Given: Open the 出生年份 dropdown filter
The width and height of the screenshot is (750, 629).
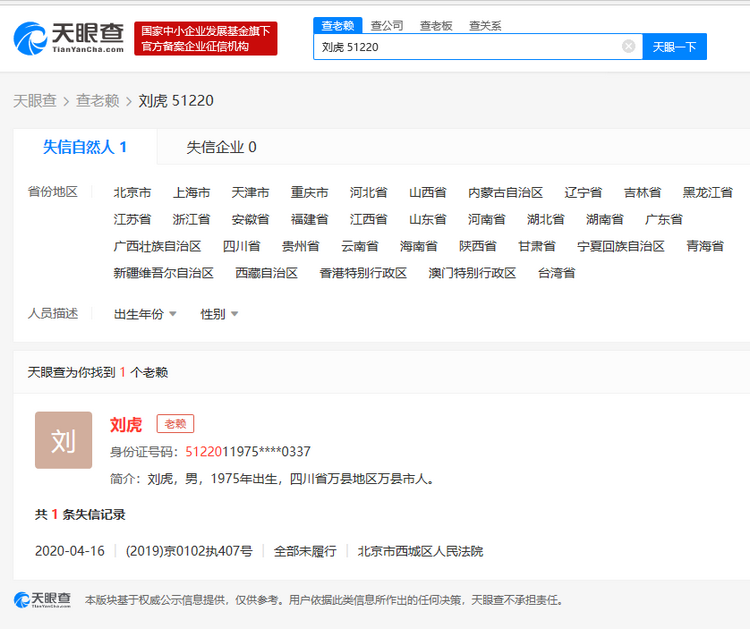Looking at the screenshot, I should [x=145, y=314].
